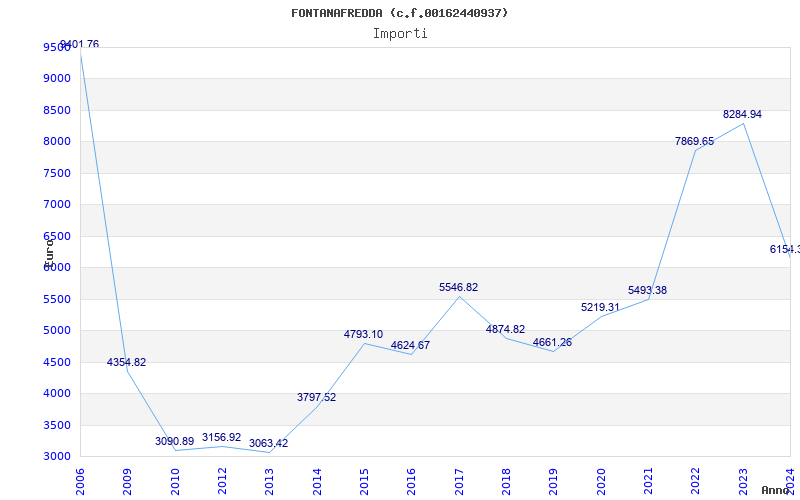Select data label 4354.82
This screenshot has height=500, width=800.
(x=127, y=362)
